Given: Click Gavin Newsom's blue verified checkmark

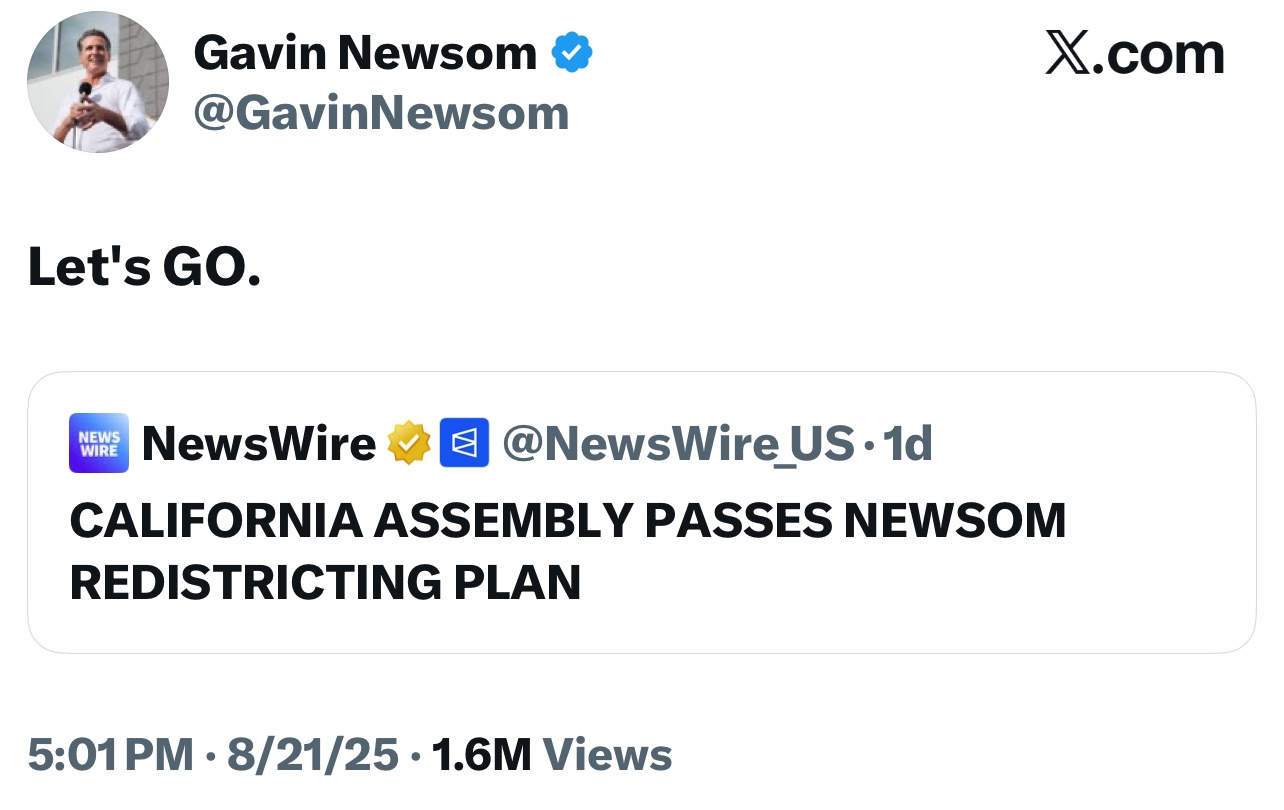Looking at the screenshot, I should click(572, 52).
